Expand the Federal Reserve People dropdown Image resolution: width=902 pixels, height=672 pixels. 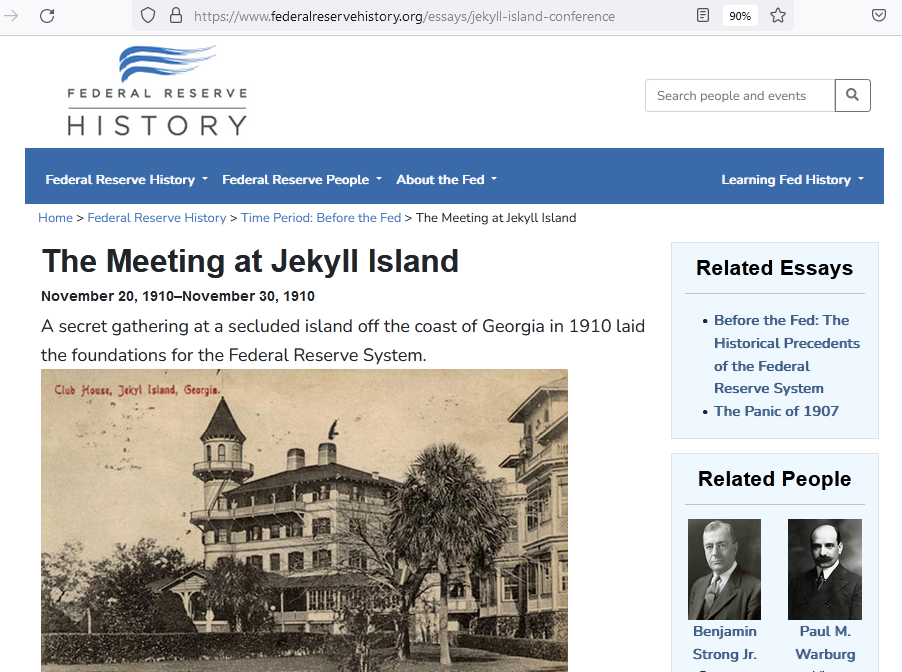(x=302, y=180)
